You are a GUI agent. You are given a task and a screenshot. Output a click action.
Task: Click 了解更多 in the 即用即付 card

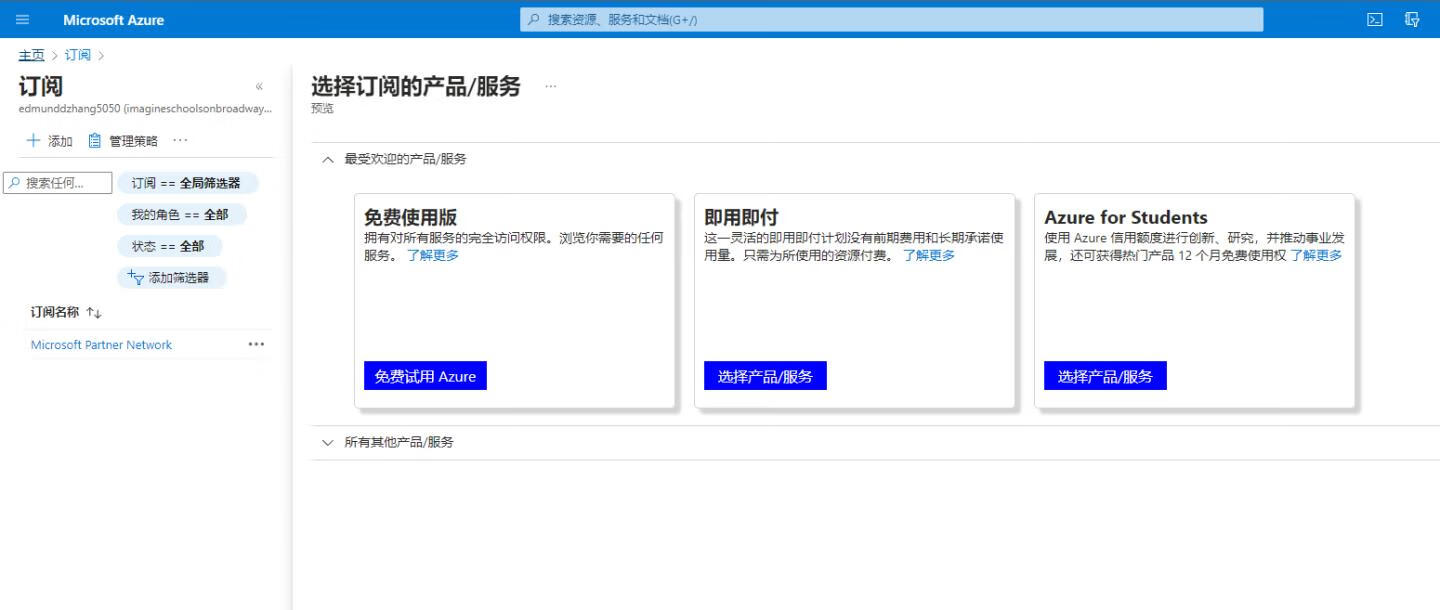(x=929, y=255)
